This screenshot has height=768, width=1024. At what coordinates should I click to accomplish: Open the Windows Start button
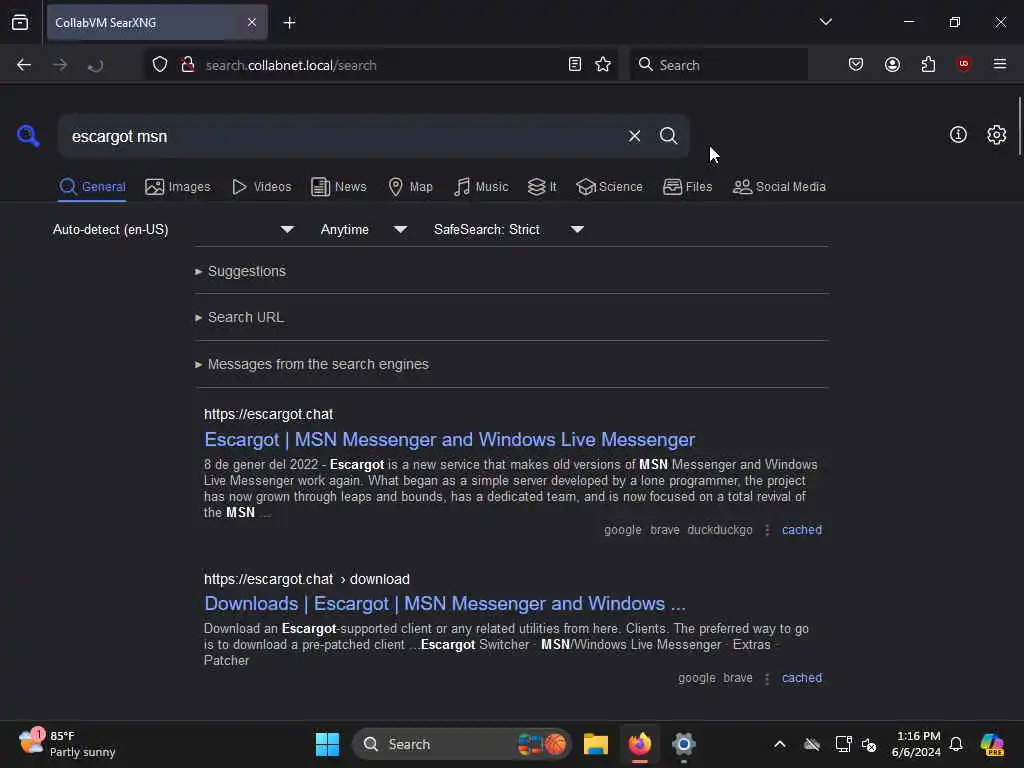(x=327, y=744)
